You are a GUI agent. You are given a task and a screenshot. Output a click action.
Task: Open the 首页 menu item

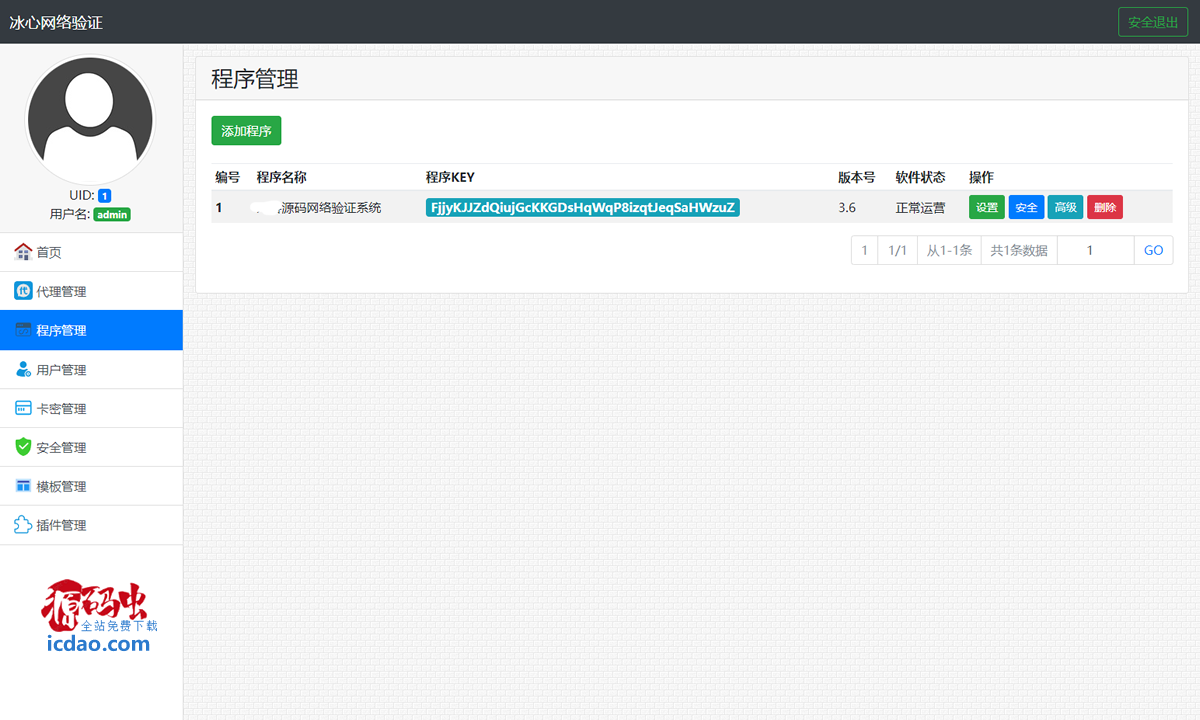click(91, 252)
